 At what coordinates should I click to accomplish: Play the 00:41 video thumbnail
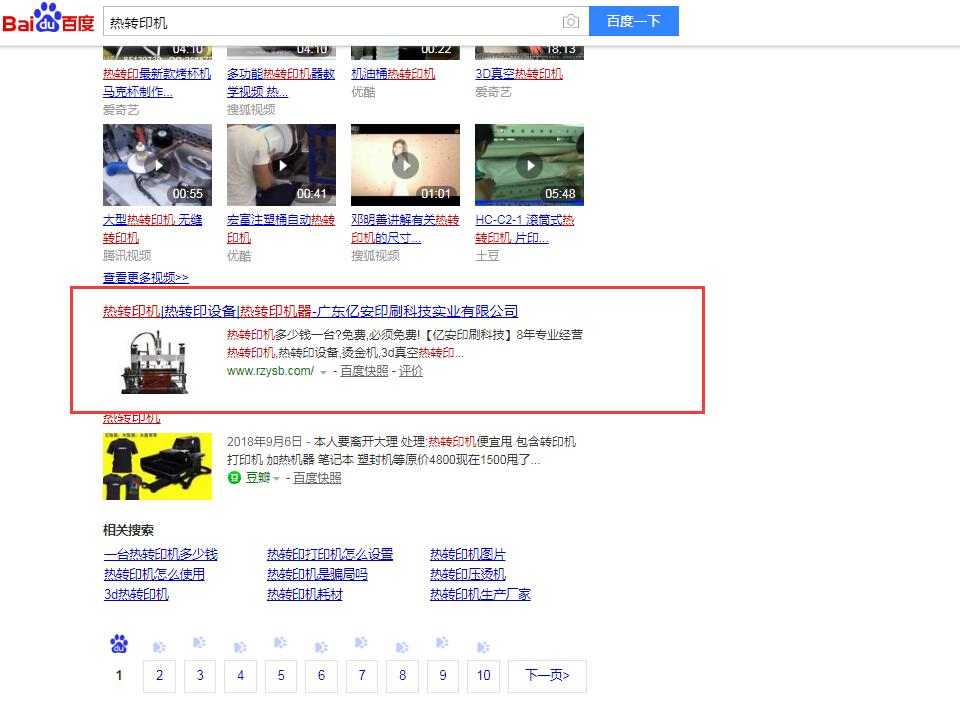pos(281,165)
